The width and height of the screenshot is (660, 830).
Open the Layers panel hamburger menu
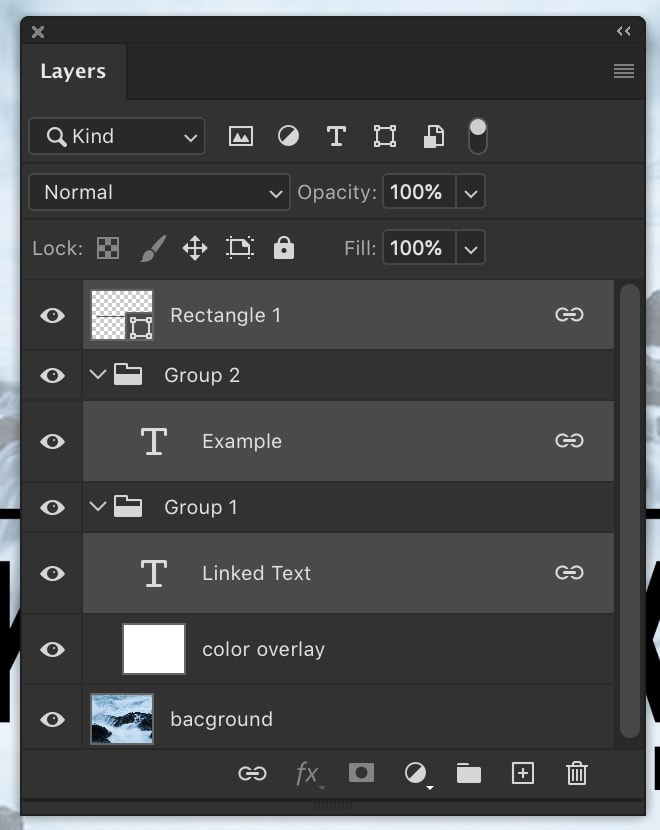624,72
